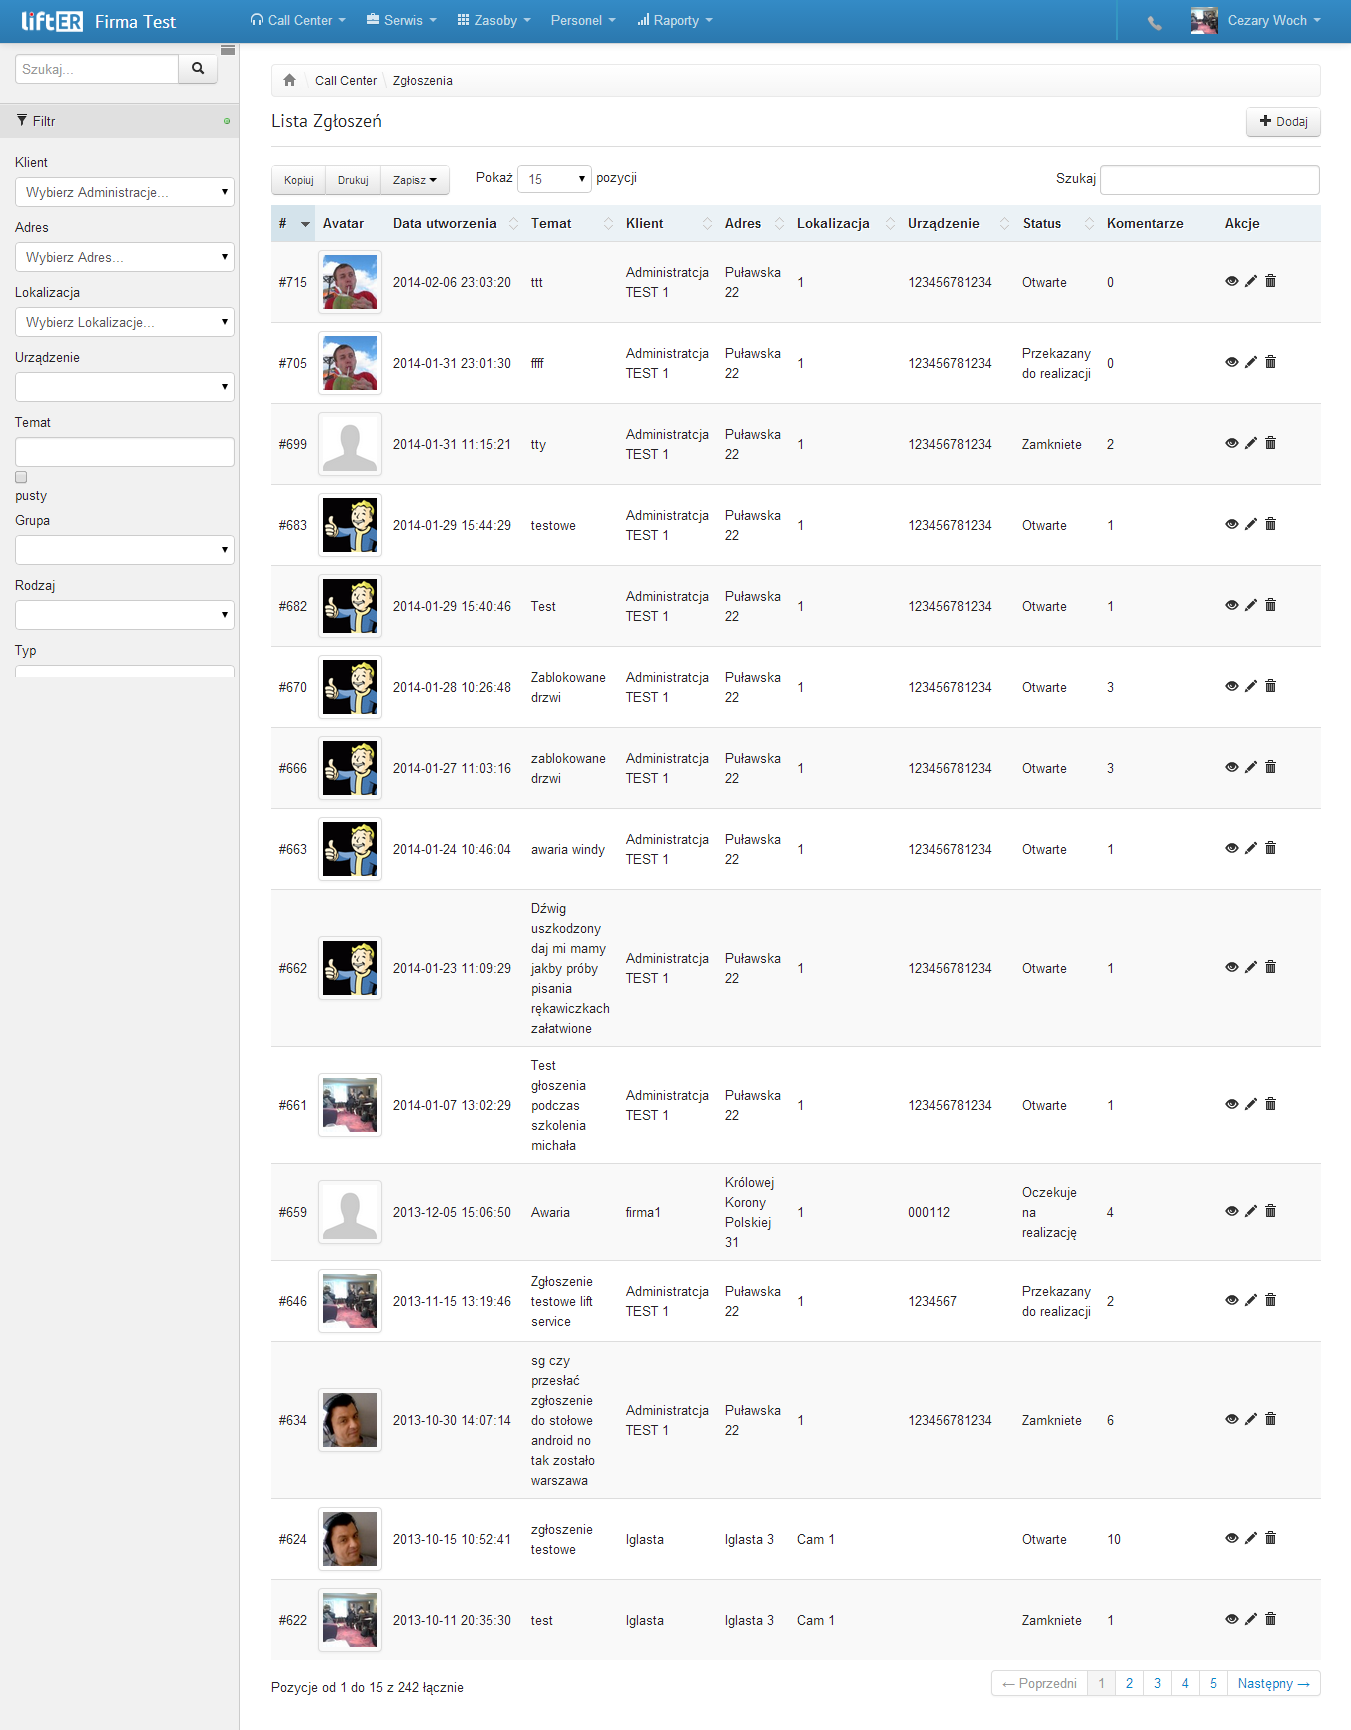Click the liftER logo
The image size is (1351, 1730).
(52, 21)
